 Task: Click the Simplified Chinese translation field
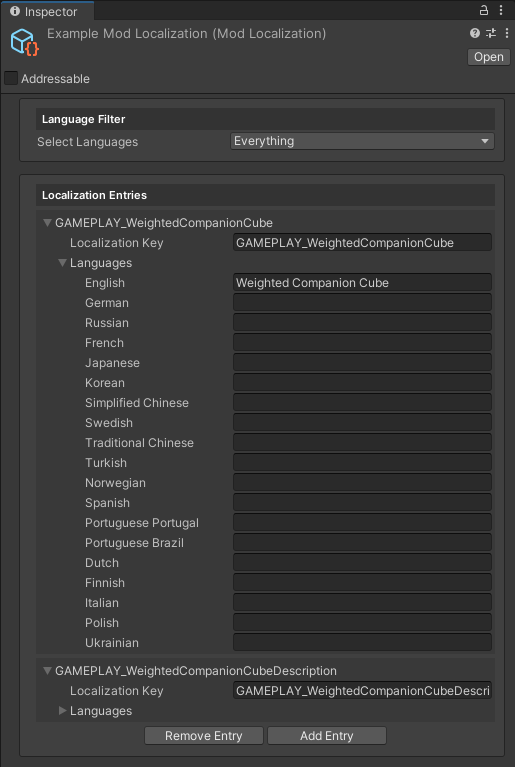pyautogui.click(x=362, y=403)
